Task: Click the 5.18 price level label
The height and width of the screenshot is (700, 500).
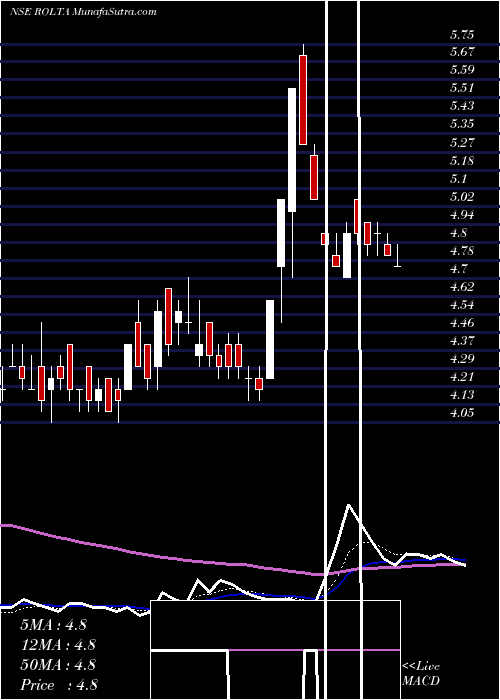Action: [462, 160]
